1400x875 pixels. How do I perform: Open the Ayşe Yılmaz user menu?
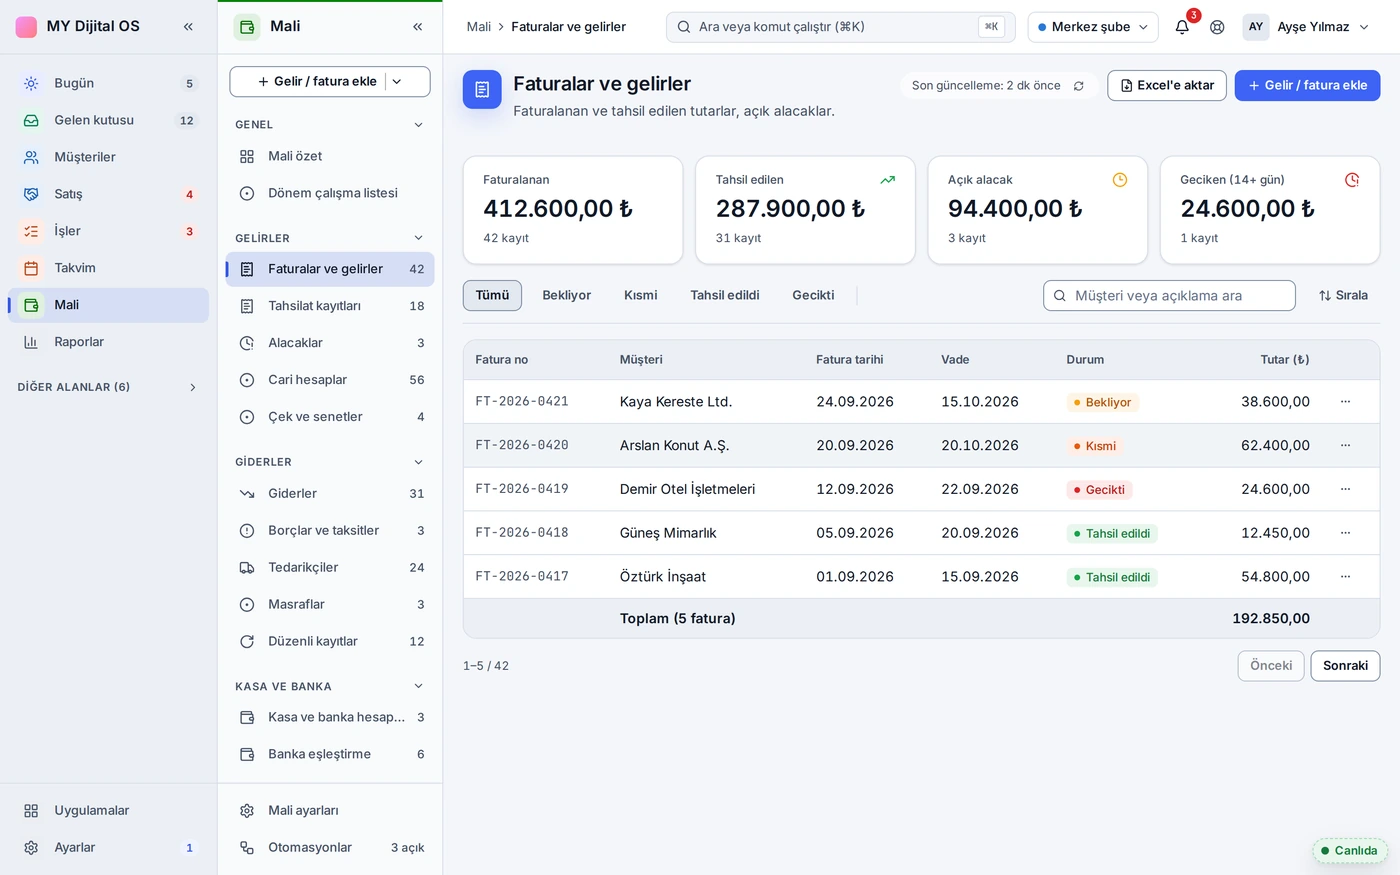pos(1306,27)
